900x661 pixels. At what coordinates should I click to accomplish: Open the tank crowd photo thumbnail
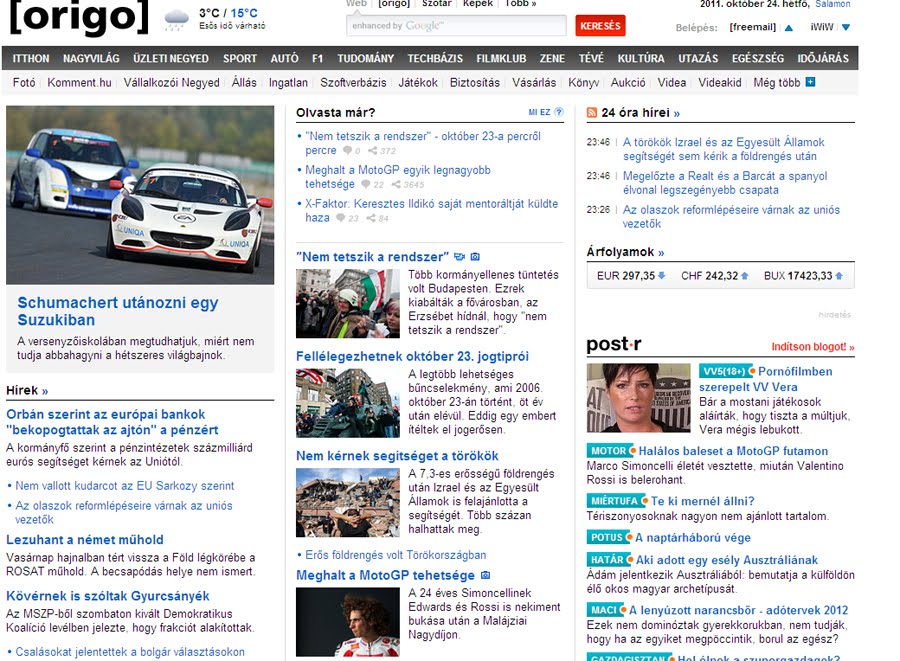(x=348, y=403)
